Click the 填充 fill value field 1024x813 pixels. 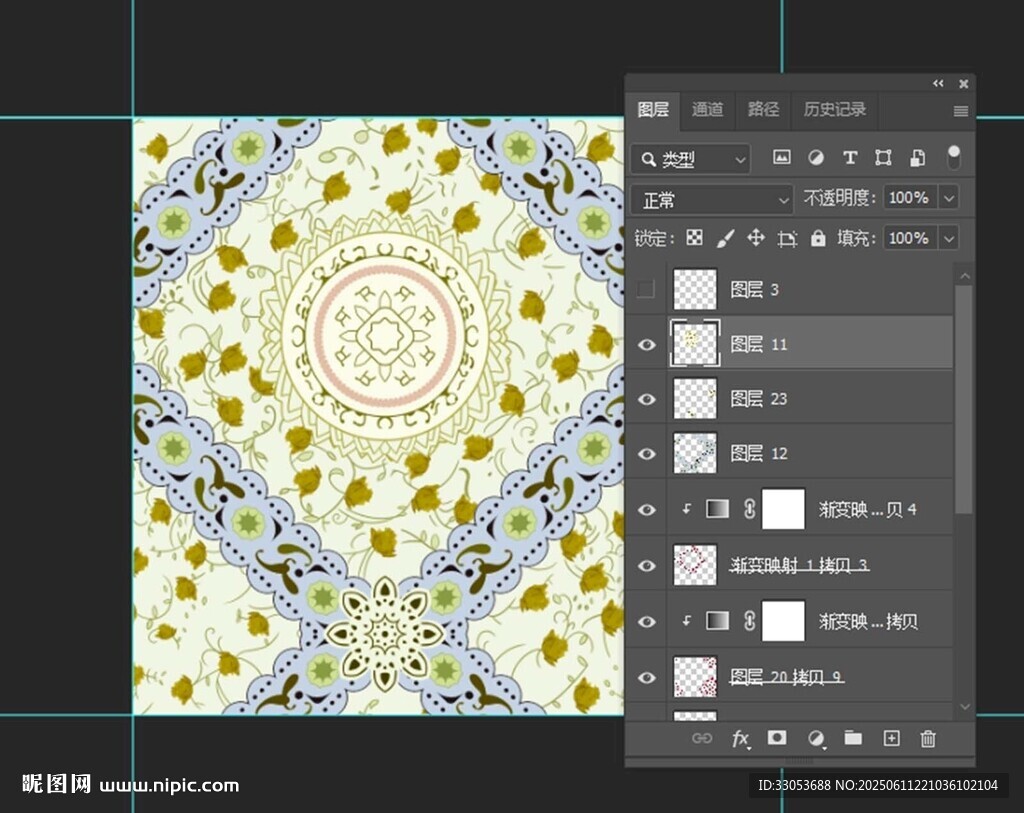(907, 238)
